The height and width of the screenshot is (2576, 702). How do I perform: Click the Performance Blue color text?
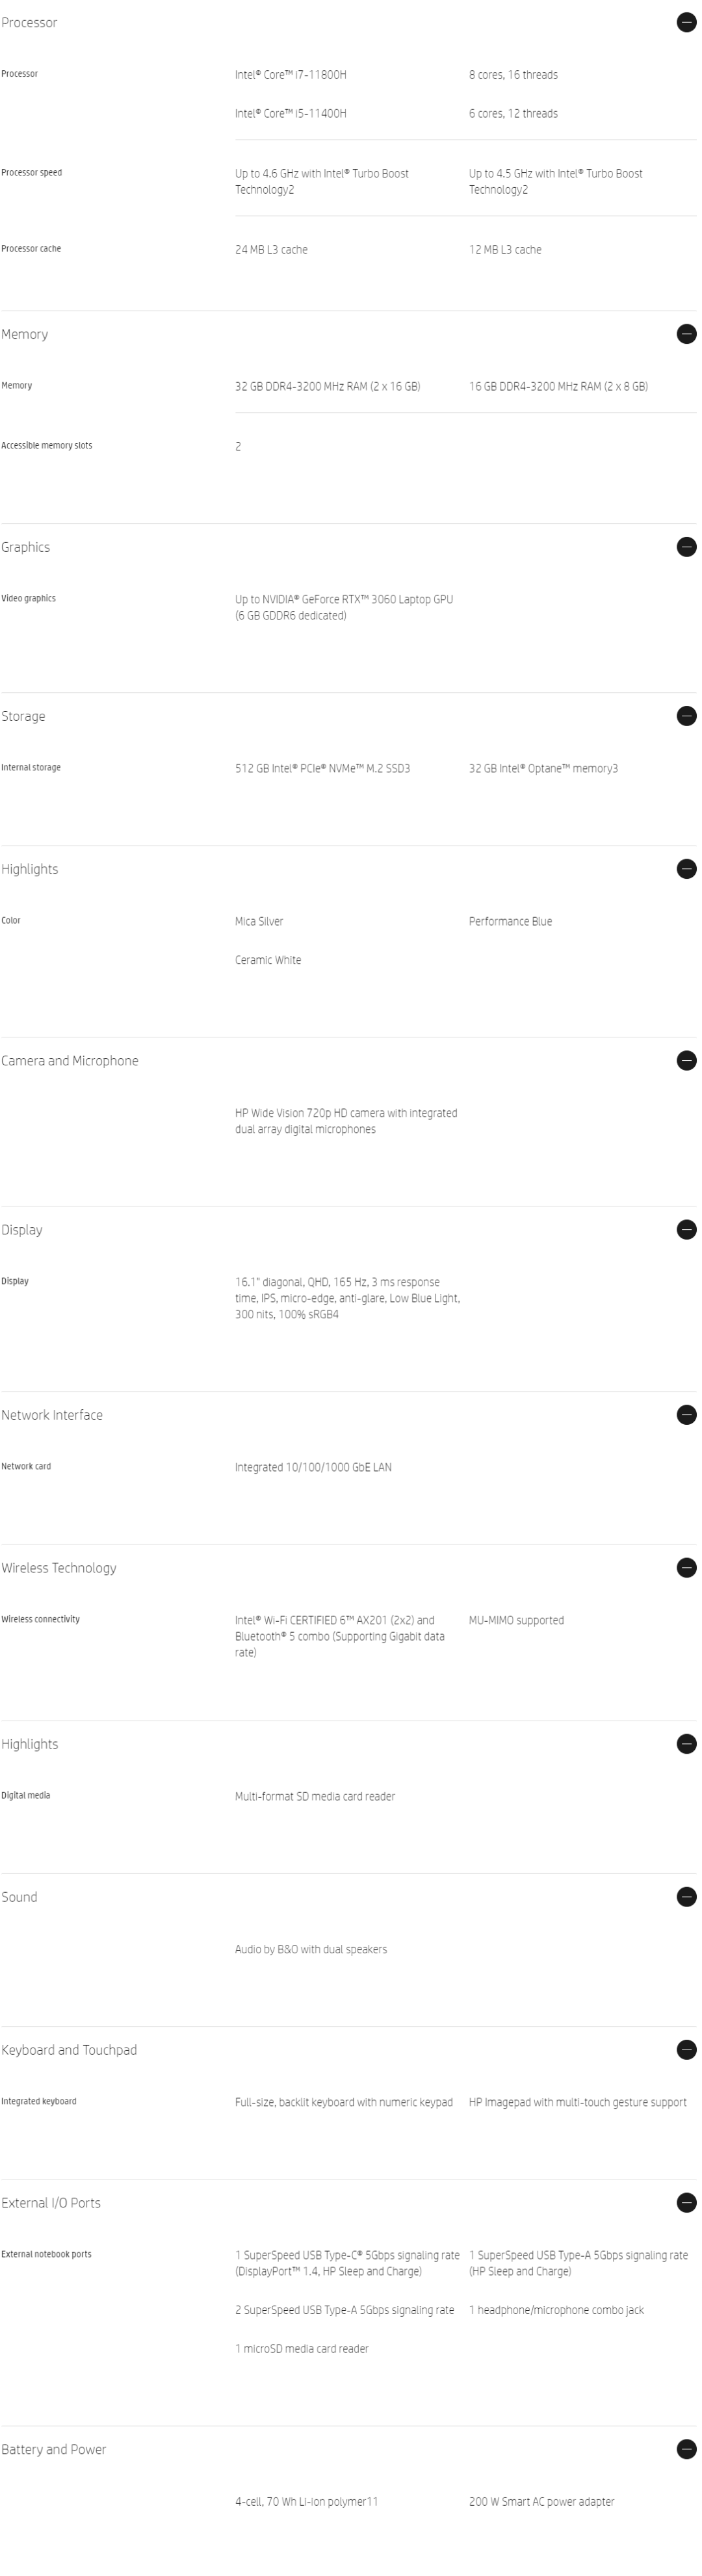pos(510,922)
